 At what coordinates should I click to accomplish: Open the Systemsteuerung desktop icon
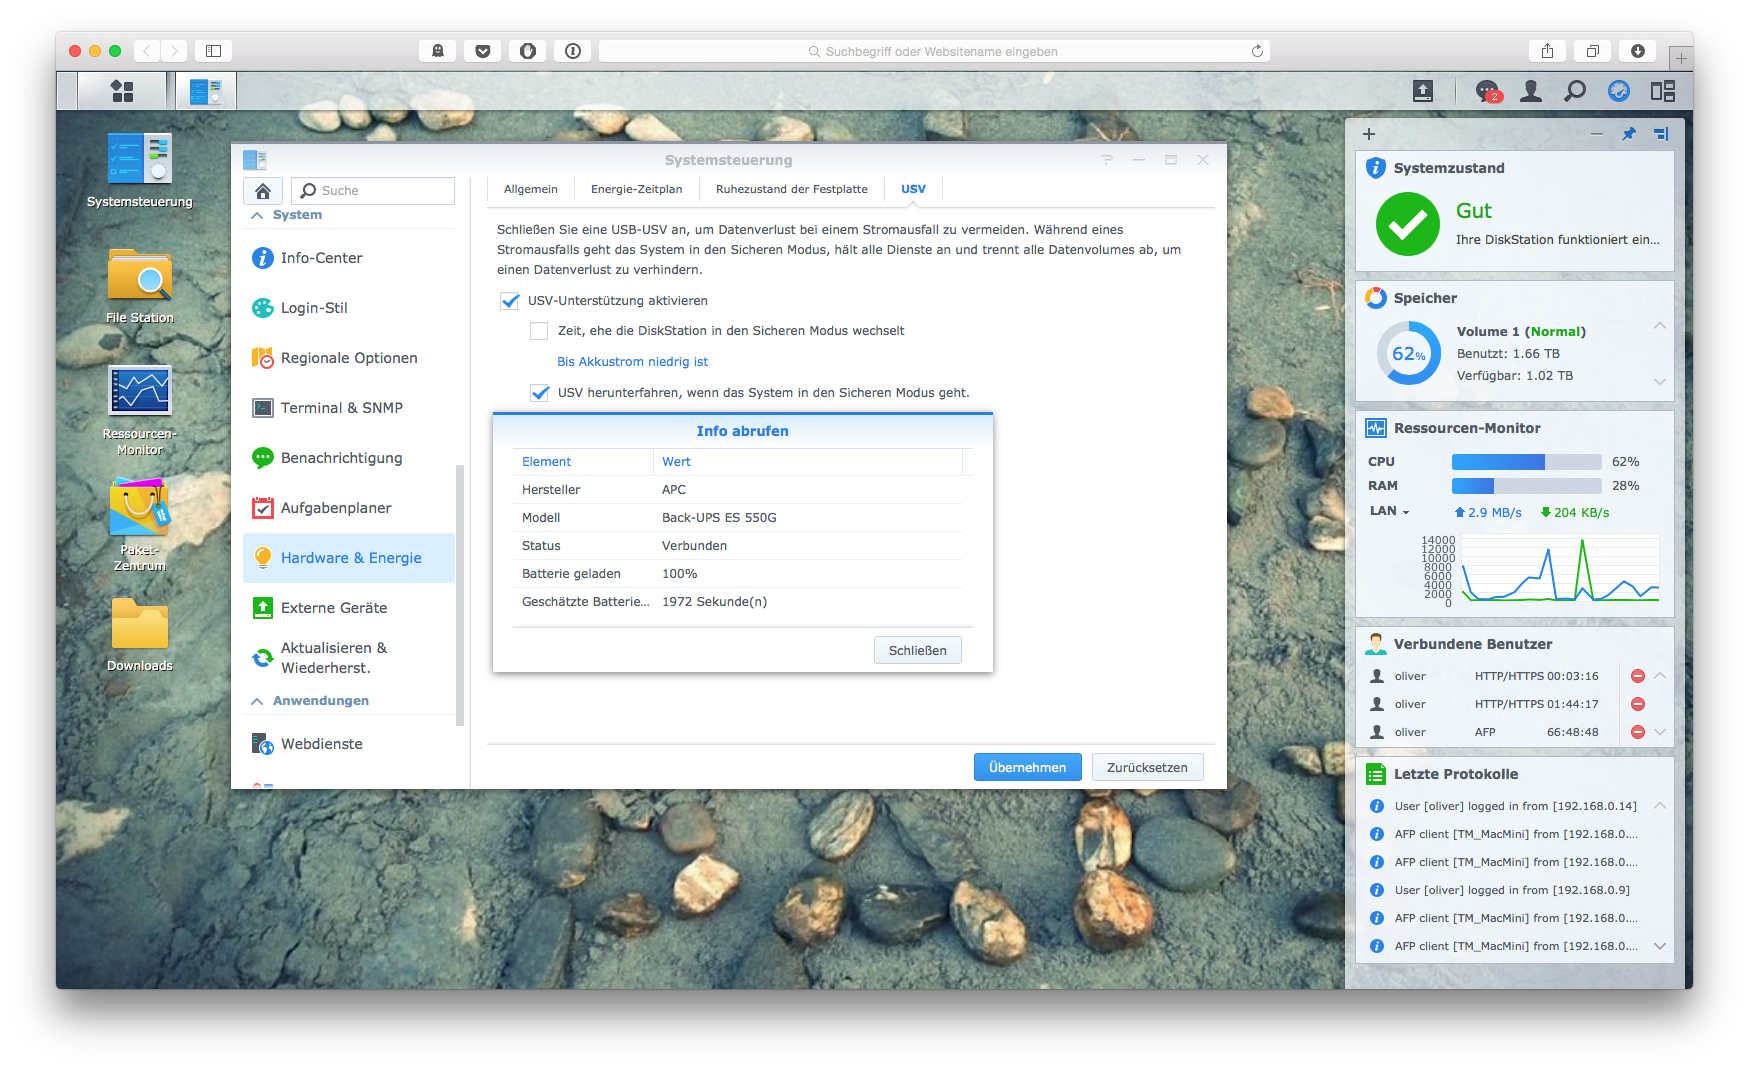point(140,160)
